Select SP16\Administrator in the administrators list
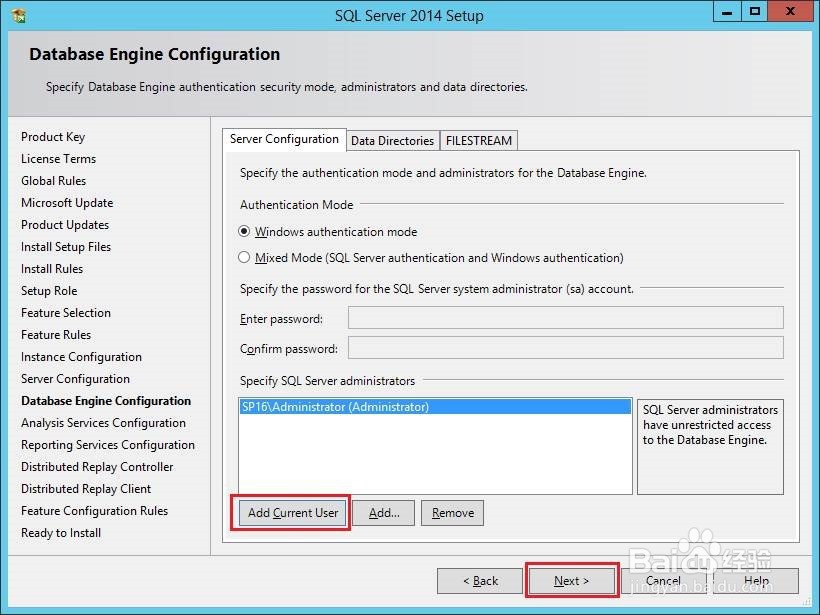This screenshot has height=615, width=820. (435, 407)
